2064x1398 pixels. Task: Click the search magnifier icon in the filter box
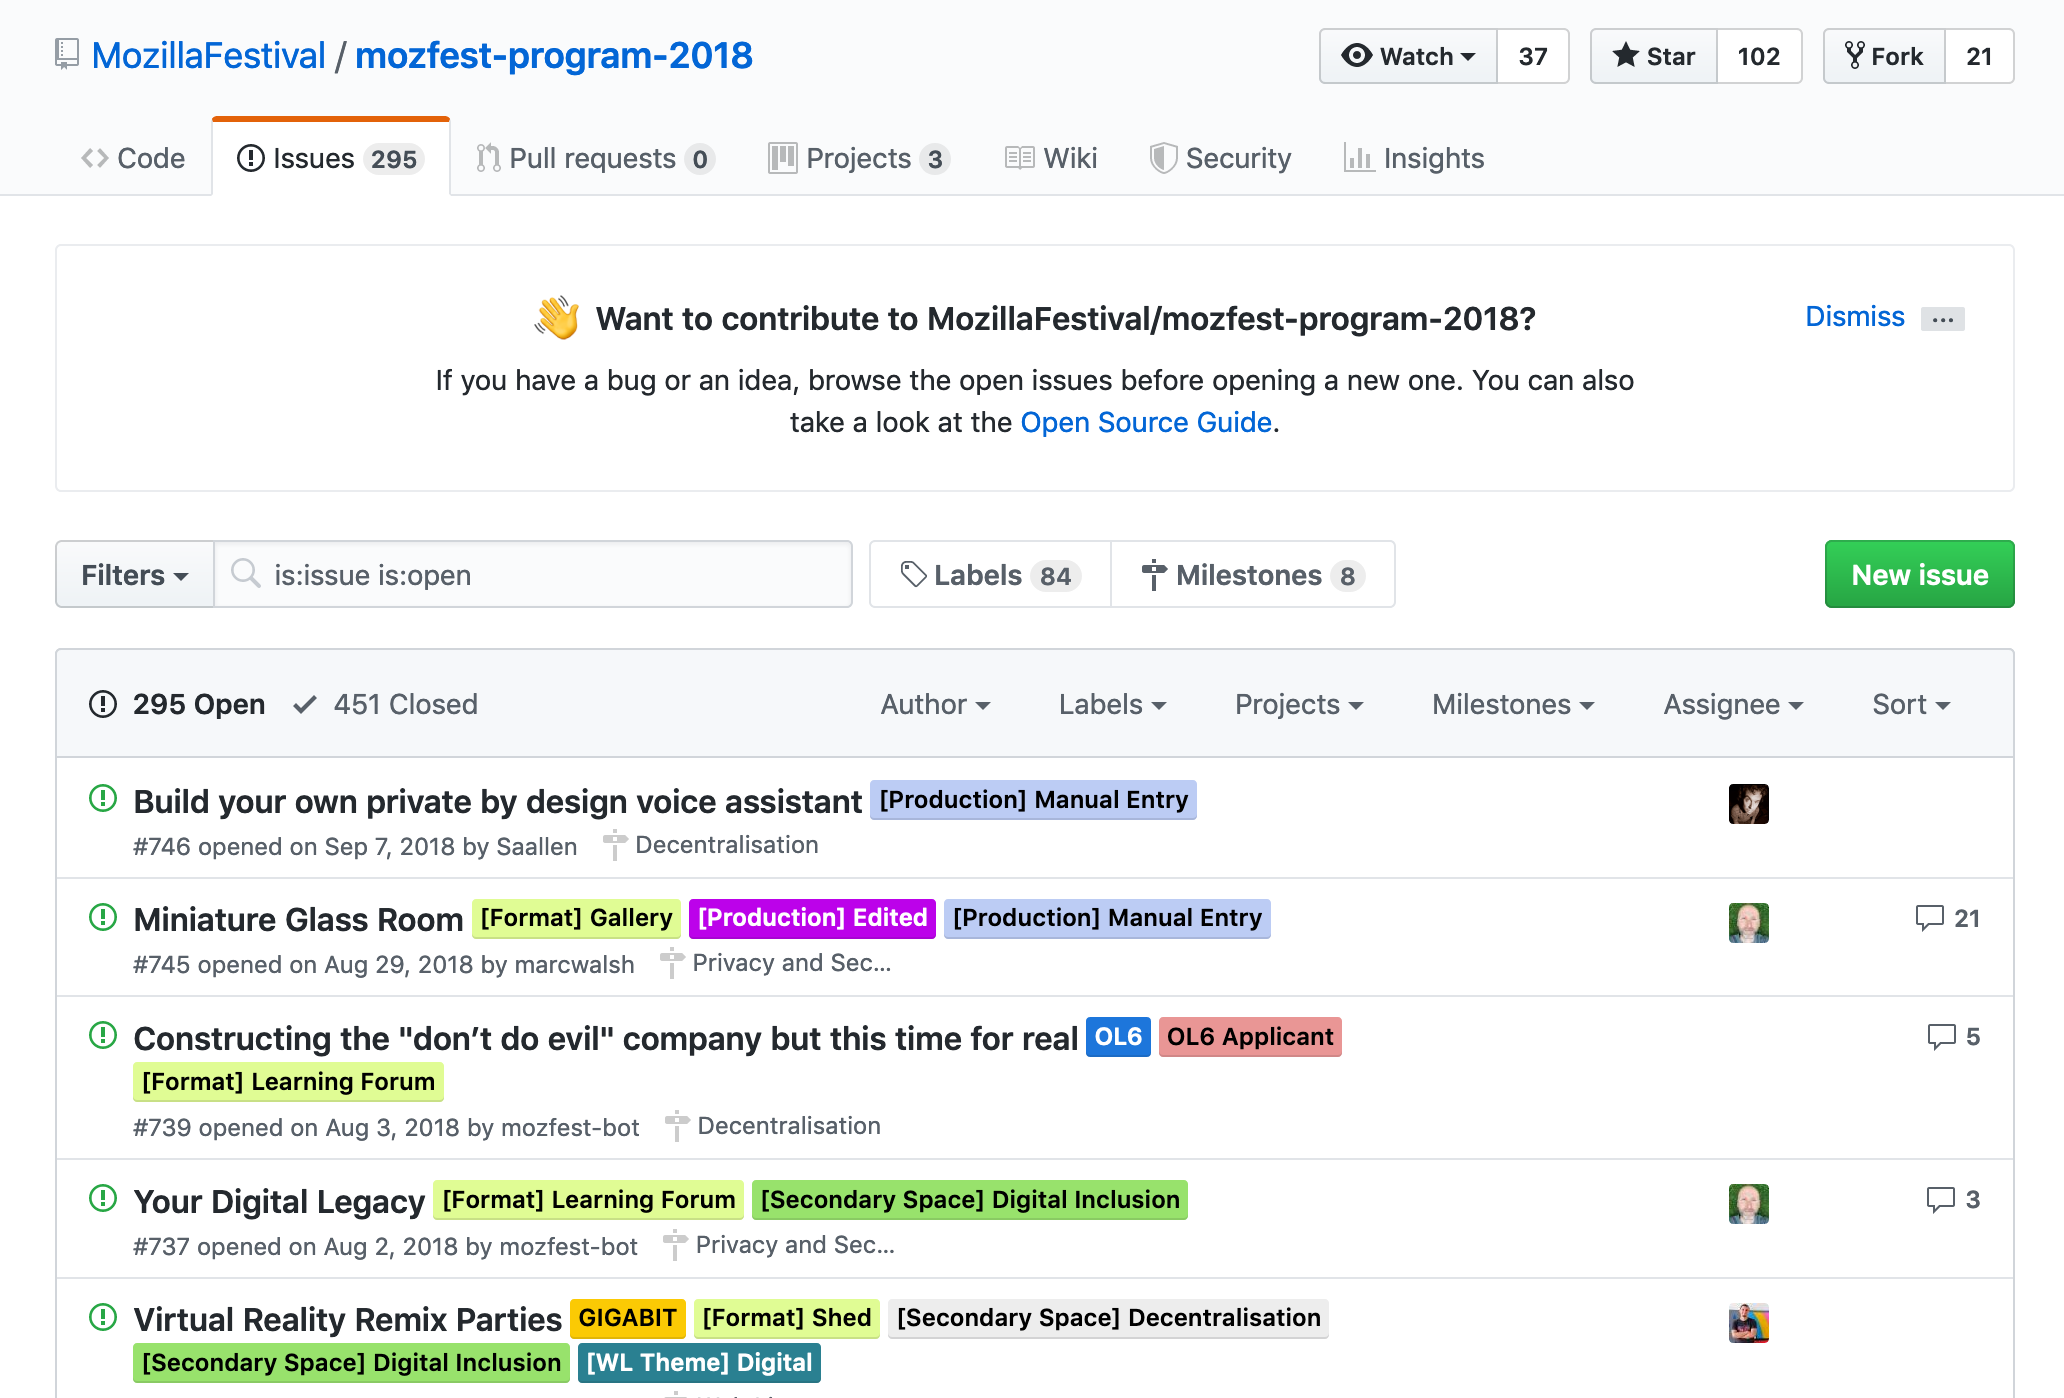pyautogui.click(x=245, y=573)
